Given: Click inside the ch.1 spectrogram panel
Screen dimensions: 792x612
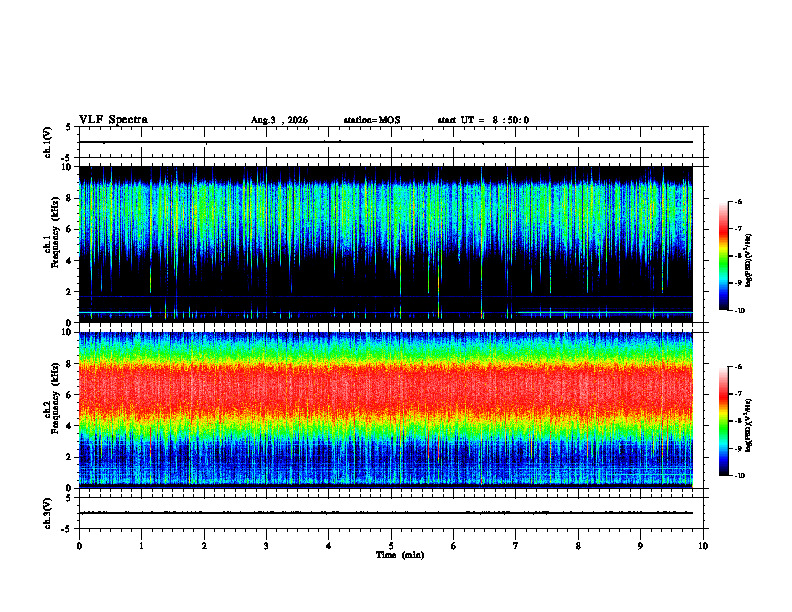Looking at the screenshot, I should [x=386, y=244].
